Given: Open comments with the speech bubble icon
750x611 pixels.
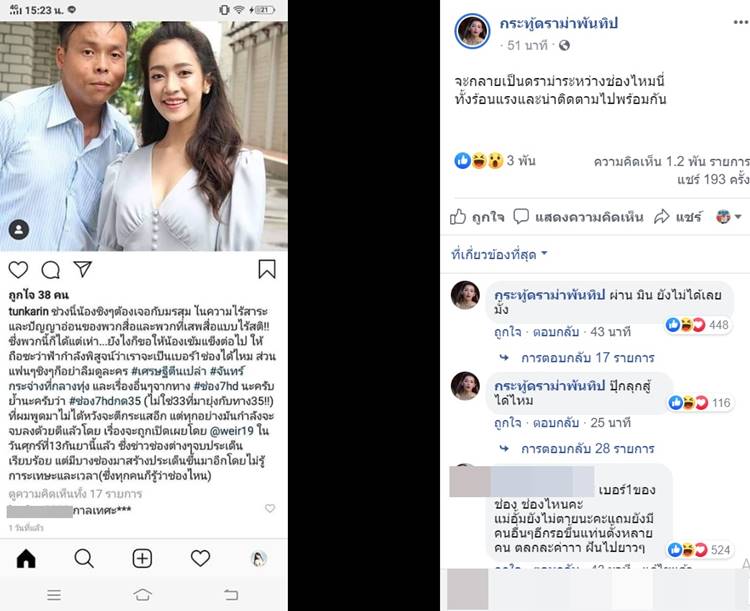Looking at the screenshot, I should point(50,269).
